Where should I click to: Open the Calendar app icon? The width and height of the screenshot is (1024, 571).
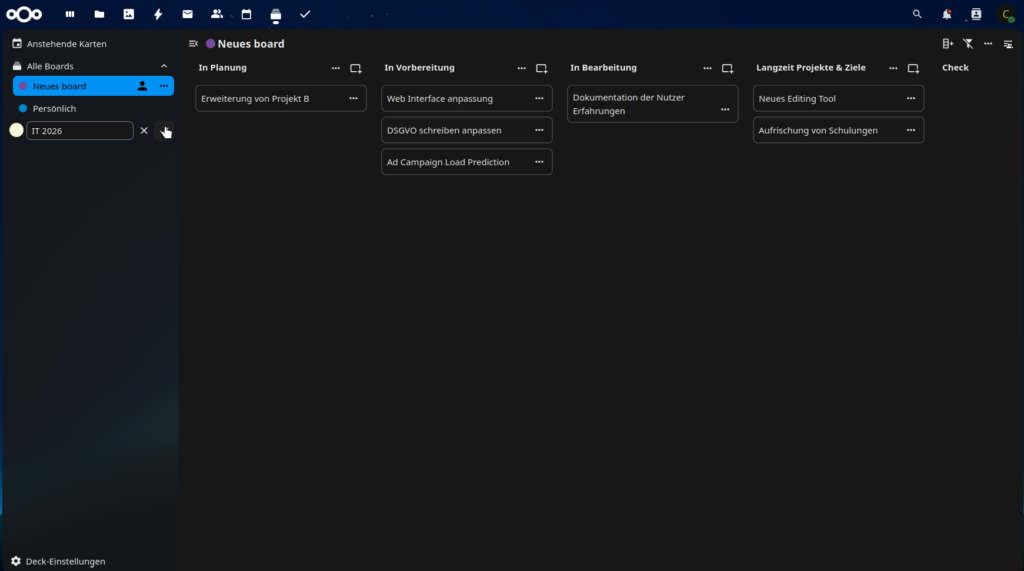(x=246, y=14)
